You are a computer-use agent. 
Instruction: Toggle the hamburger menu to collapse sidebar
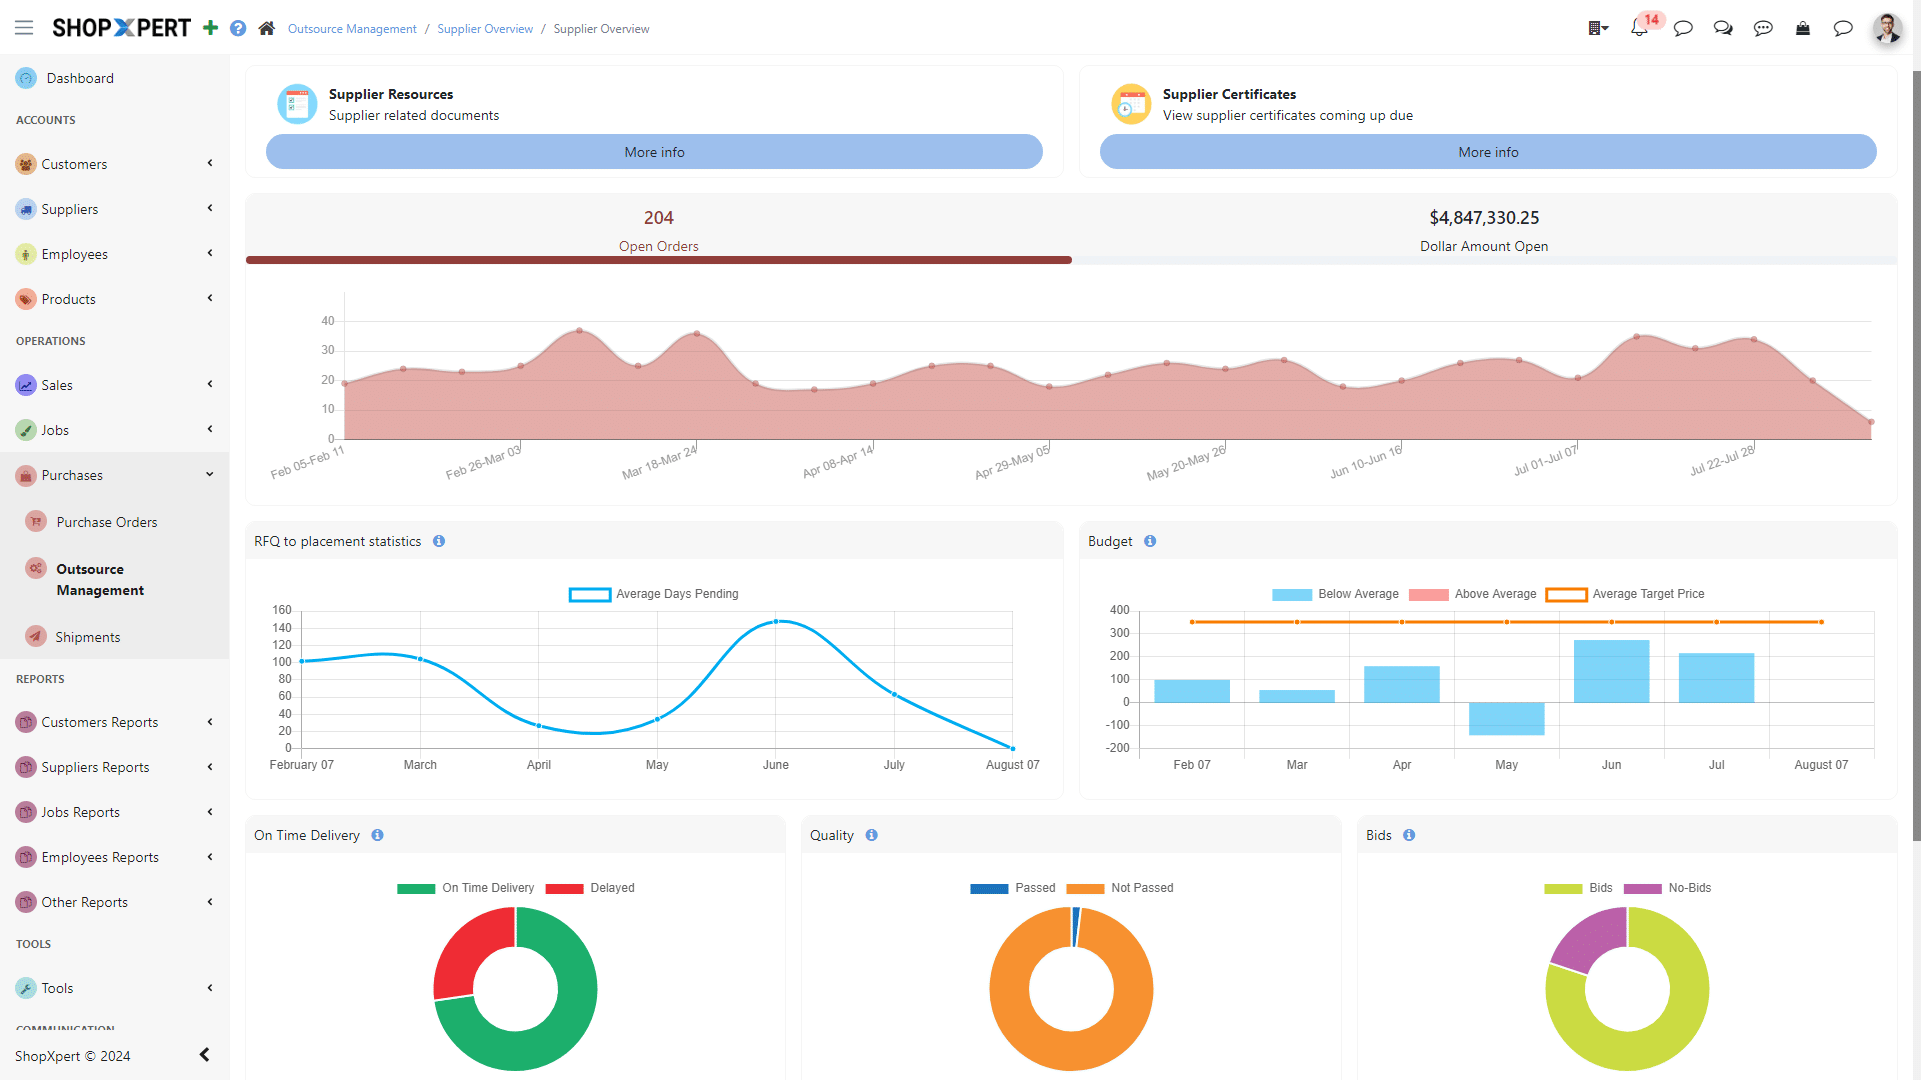pyautogui.click(x=24, y=28)
